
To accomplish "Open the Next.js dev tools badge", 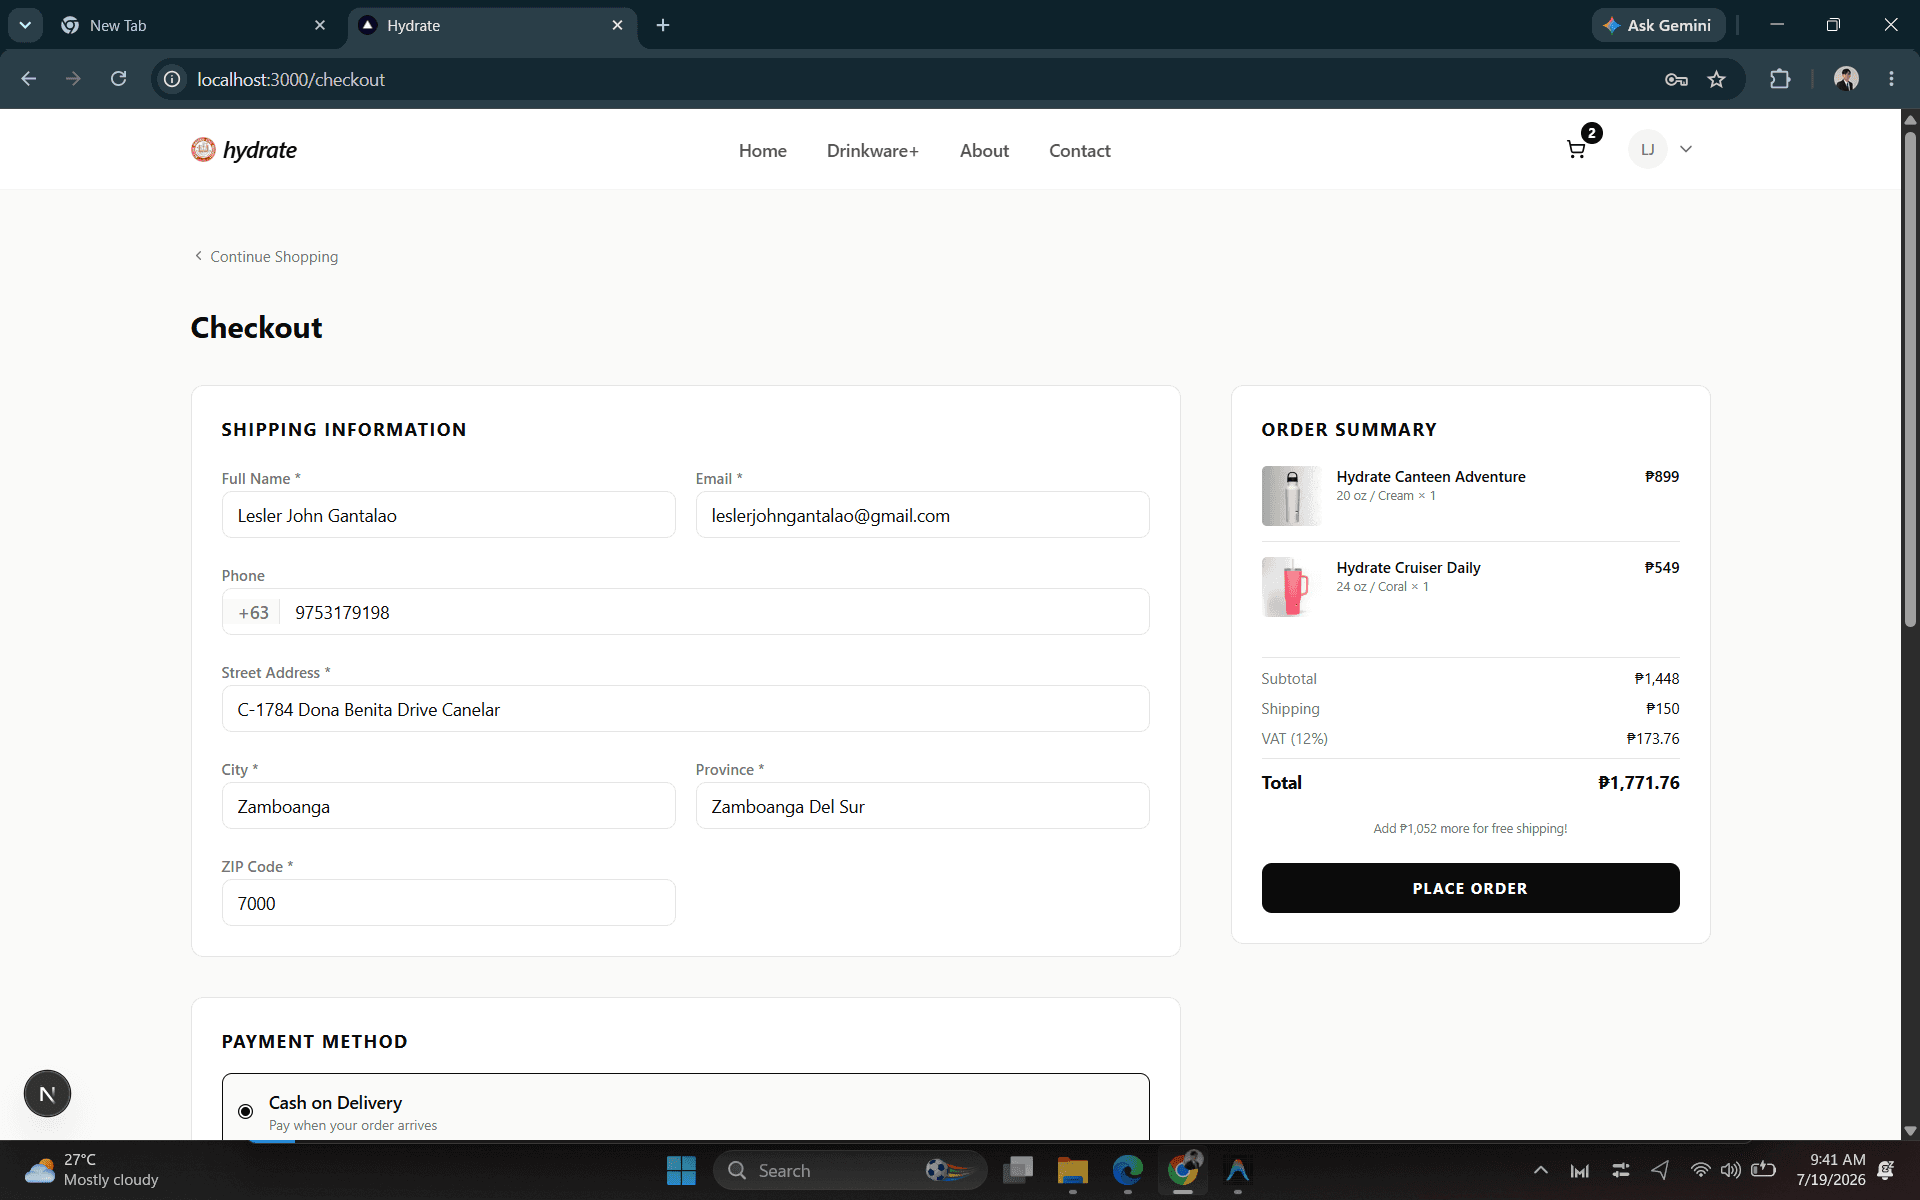I will [47, 1094].
